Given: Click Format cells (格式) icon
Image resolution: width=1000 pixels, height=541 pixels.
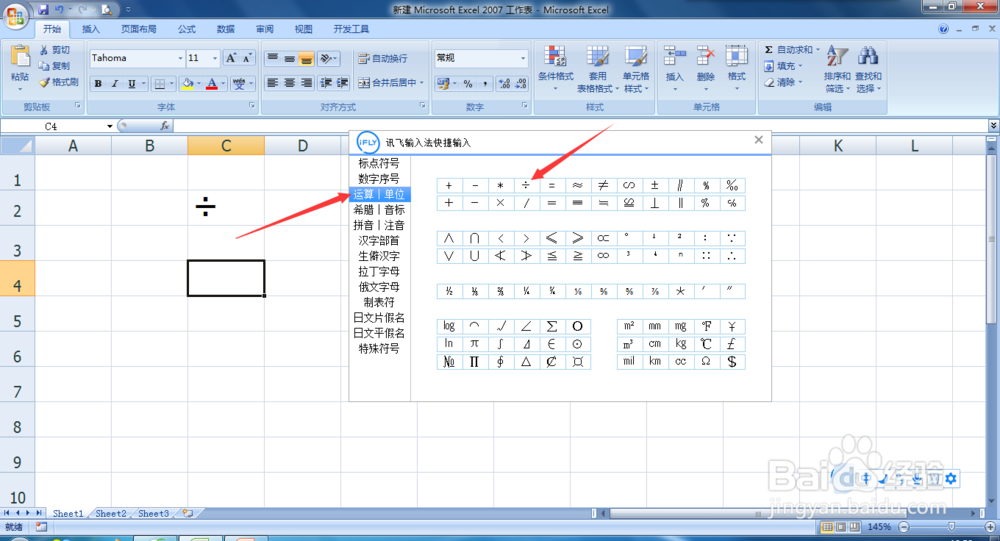Looking at the screenshot, I should (737, 56).
